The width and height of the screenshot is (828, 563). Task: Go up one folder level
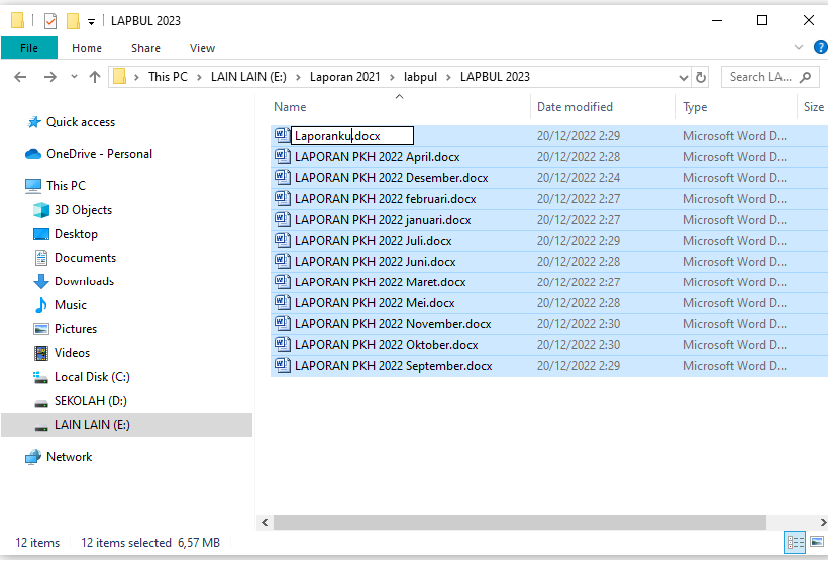(95, 77)
